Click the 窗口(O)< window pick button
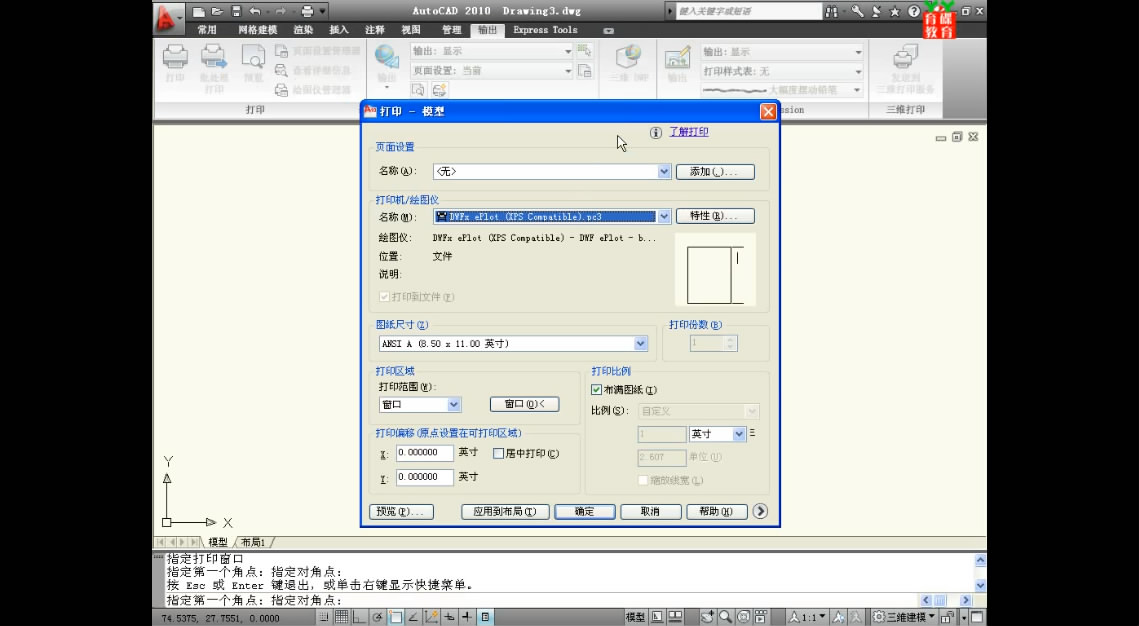The image size is (1139, 626). coord(524,404)
